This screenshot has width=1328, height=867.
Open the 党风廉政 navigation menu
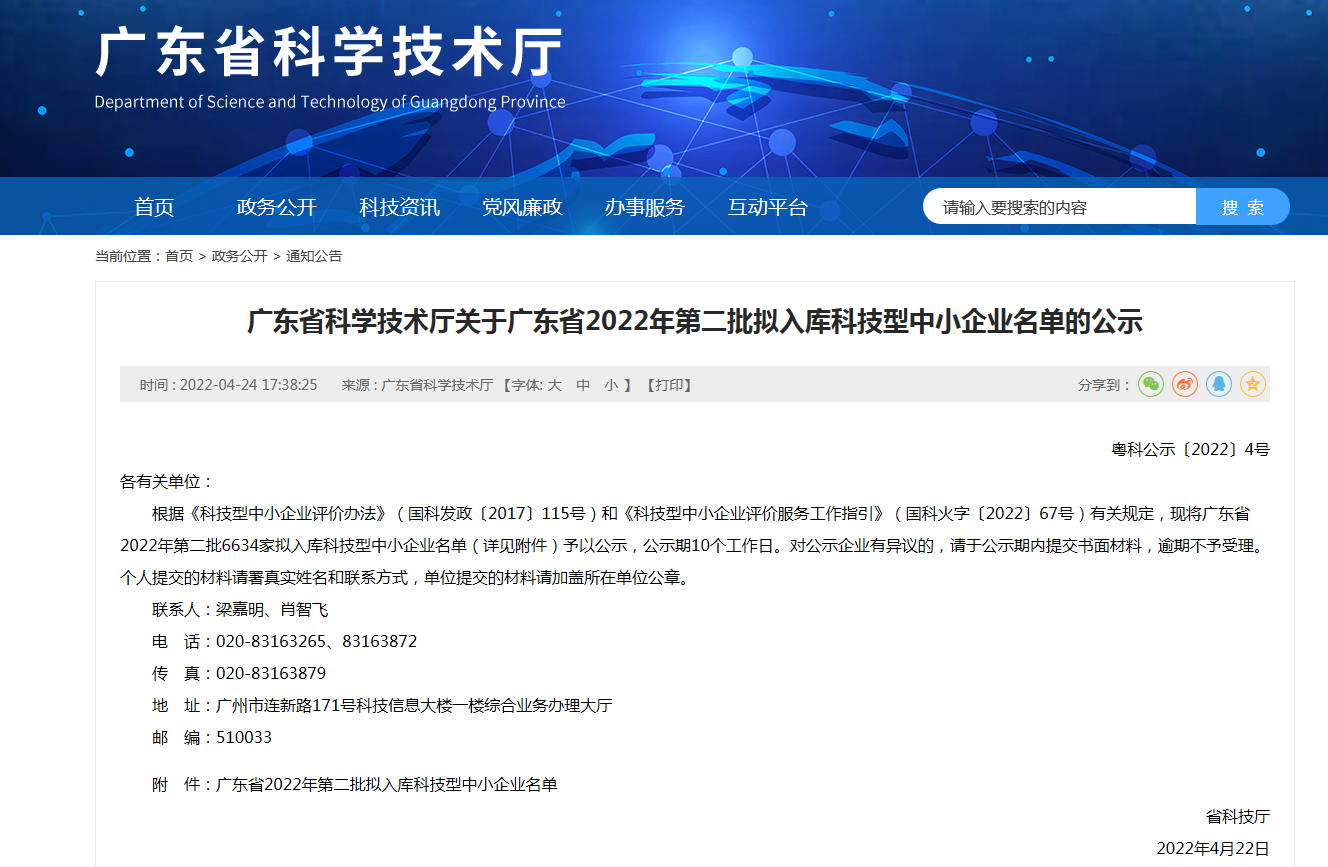point(522,207)
